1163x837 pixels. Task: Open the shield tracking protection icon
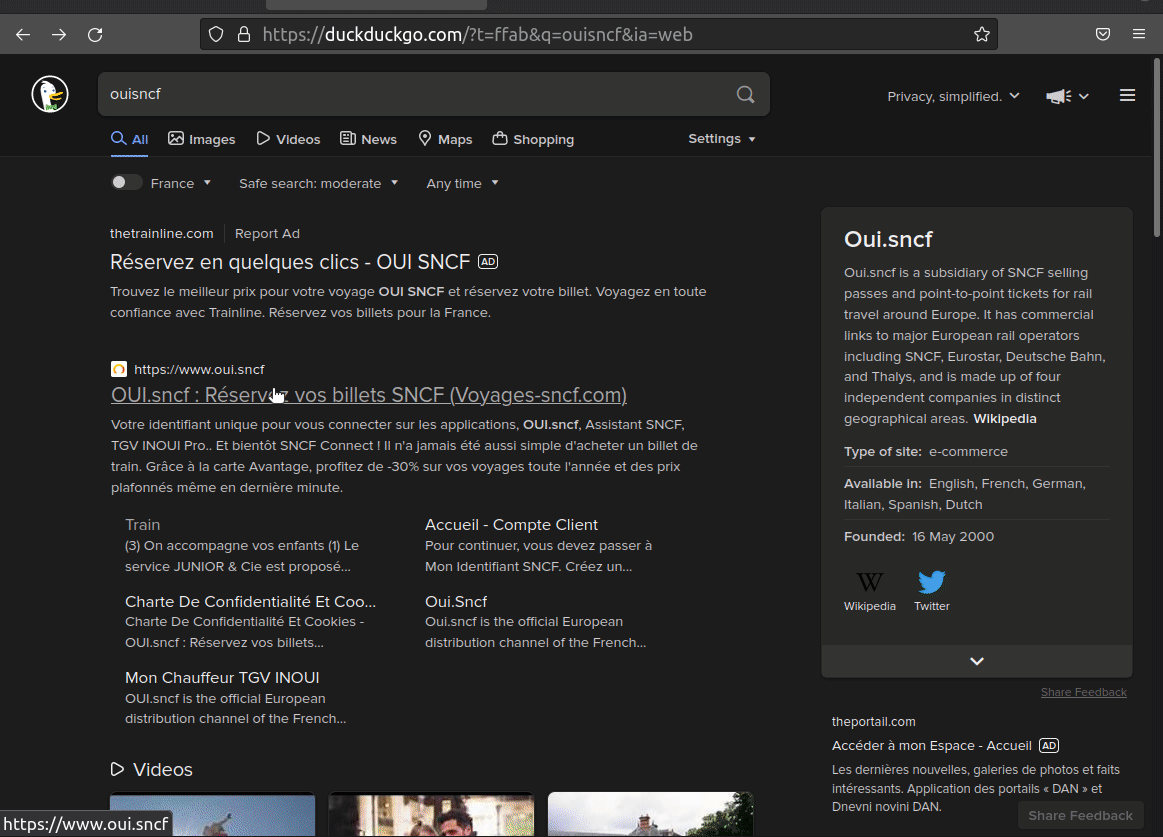point(216,34)
